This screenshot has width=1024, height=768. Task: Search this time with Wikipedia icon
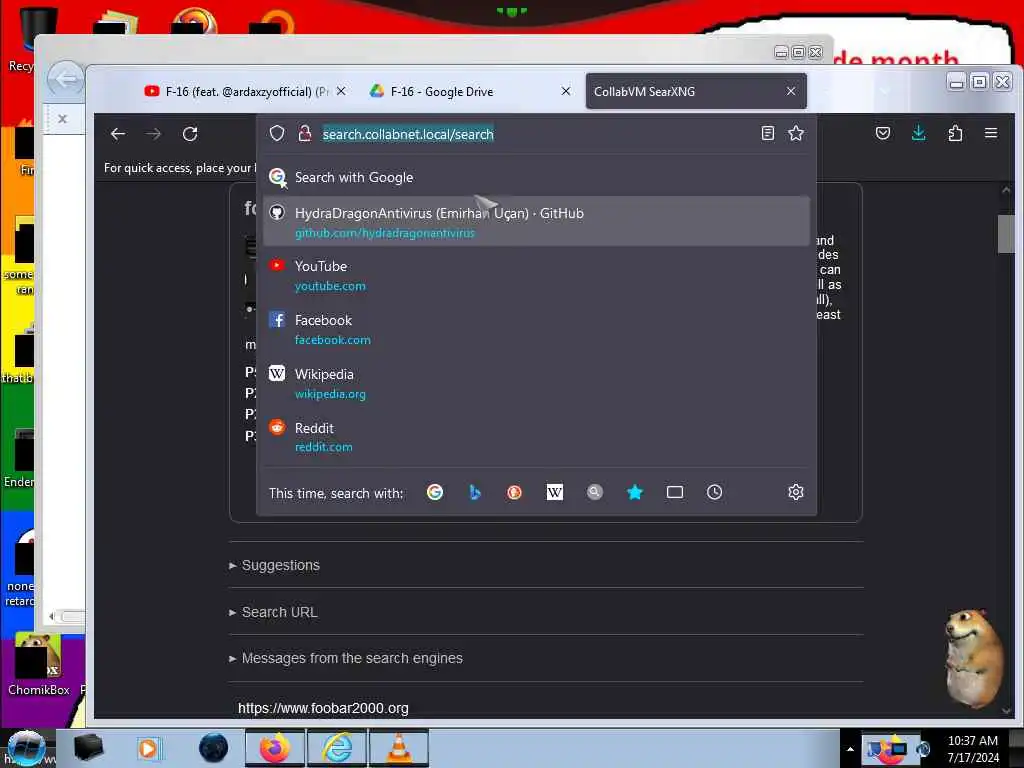coord(554,492)
